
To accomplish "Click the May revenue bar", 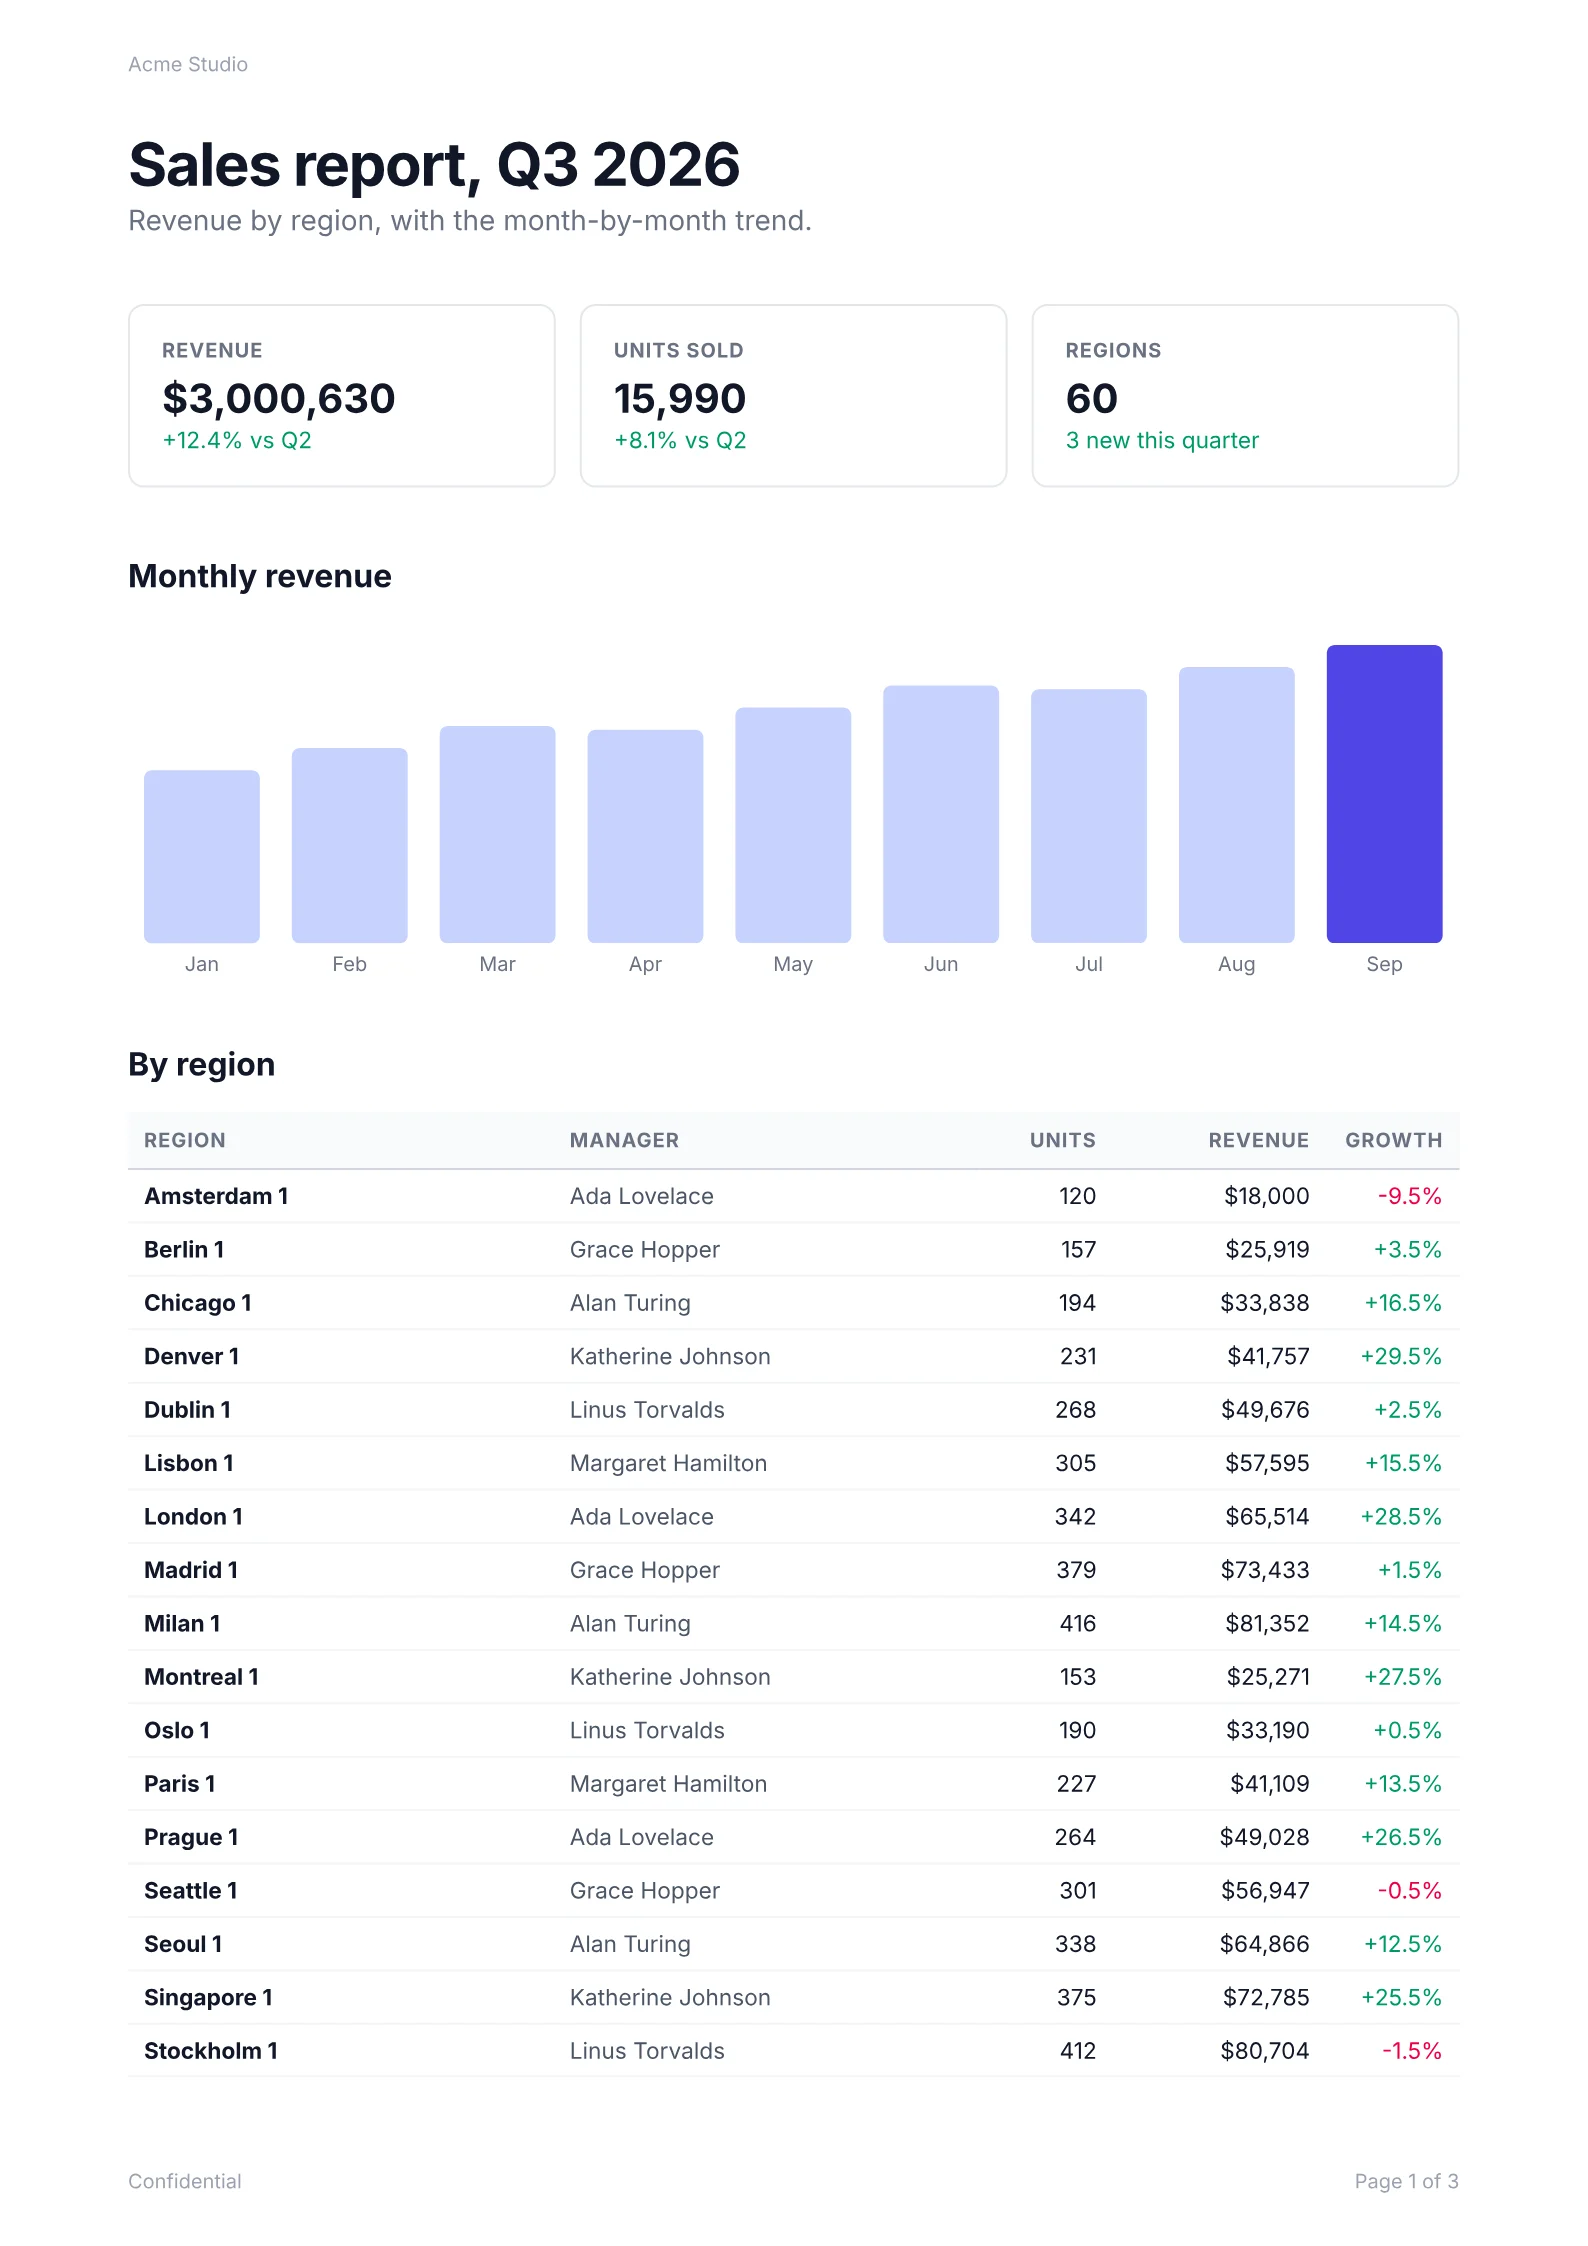I will (793, 825).
